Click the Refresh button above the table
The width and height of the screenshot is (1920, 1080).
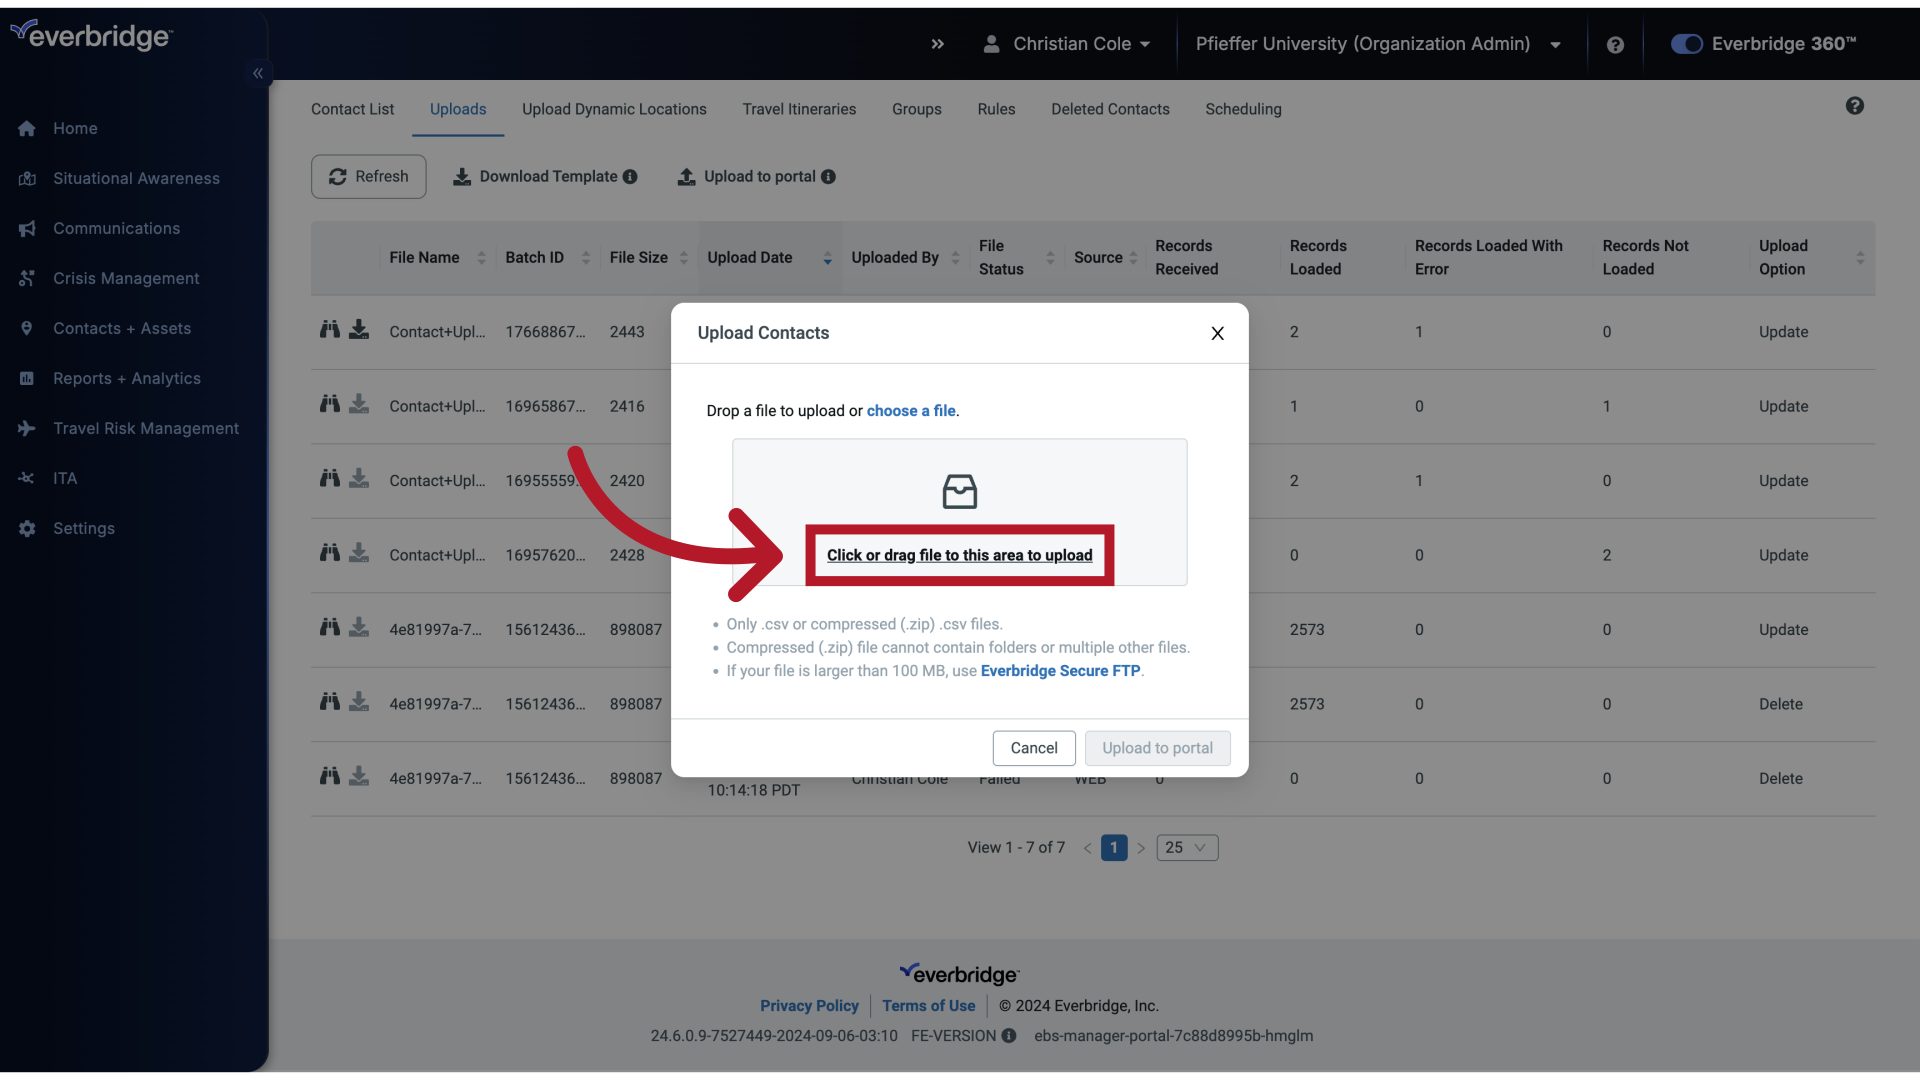[x=368, y=176]
